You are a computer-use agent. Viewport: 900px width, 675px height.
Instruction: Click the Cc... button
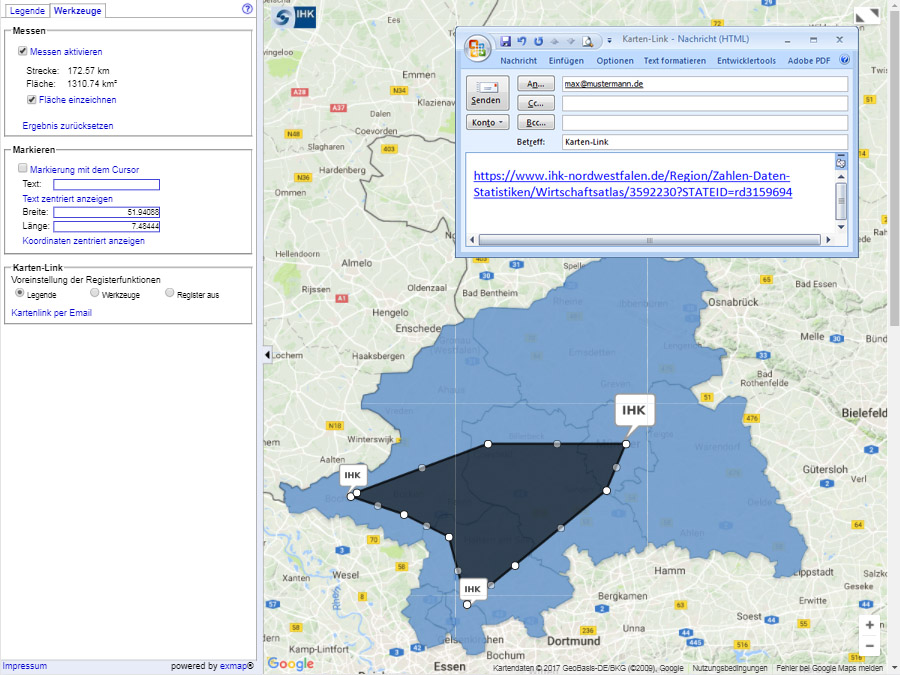[x=536, y=103]
